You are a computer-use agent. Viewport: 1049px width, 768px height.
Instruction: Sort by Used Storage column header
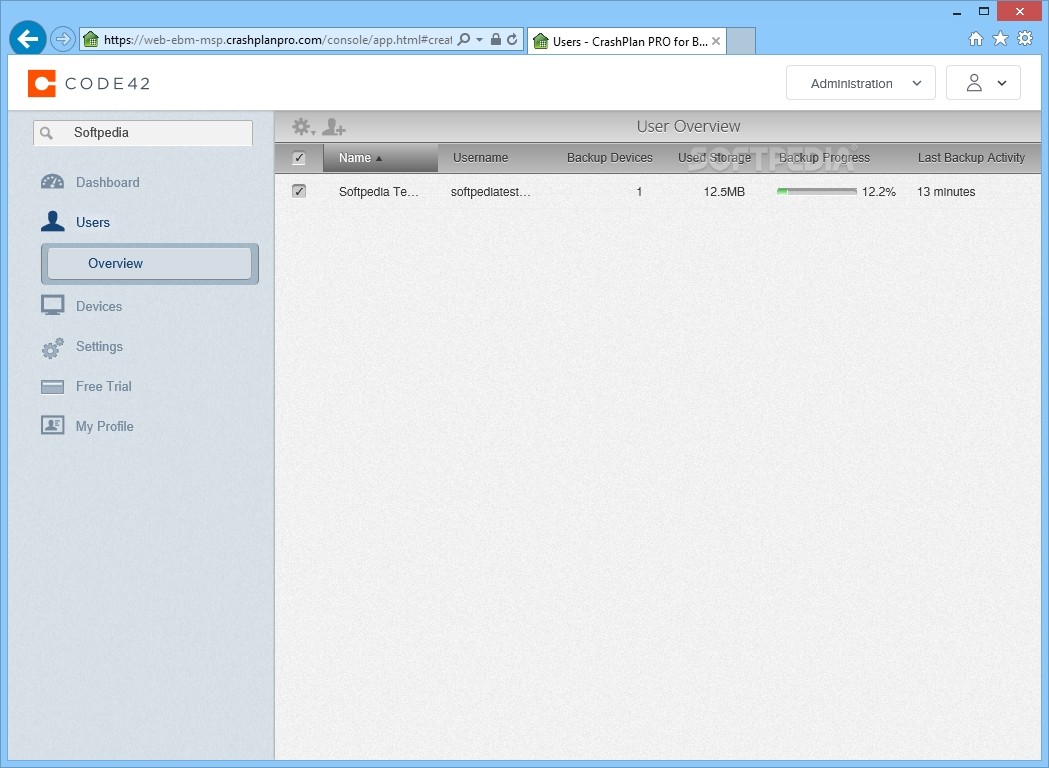click(714, 158)
